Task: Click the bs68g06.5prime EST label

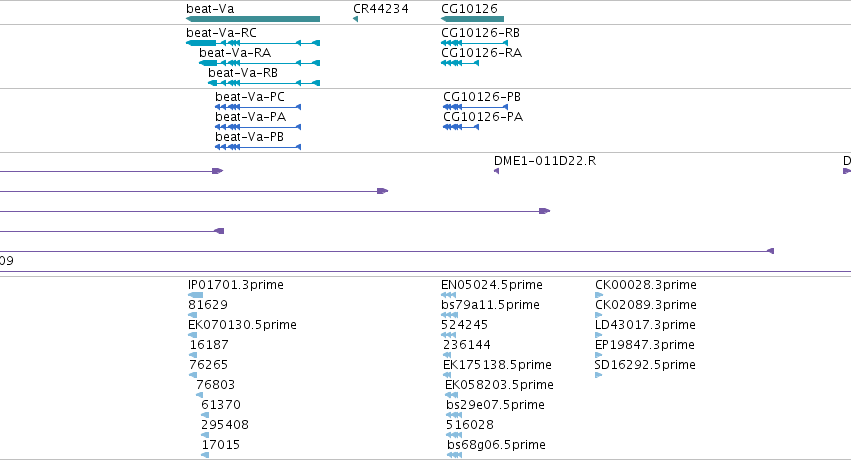Action: coord(497,445)
